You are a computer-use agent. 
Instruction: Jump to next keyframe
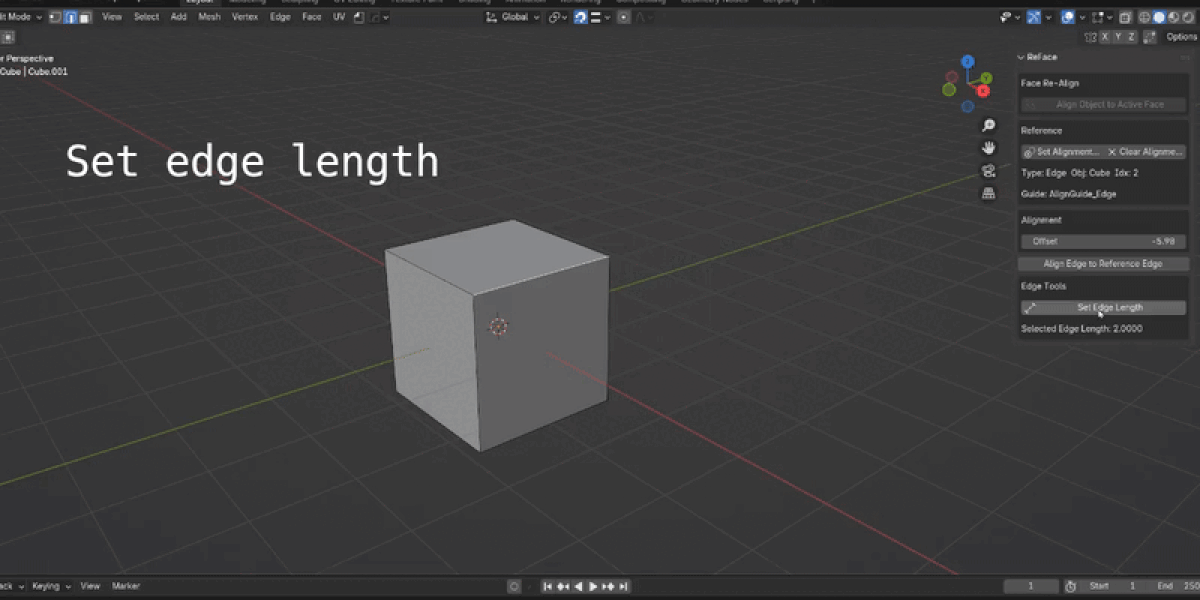click(x=608, y=586)
